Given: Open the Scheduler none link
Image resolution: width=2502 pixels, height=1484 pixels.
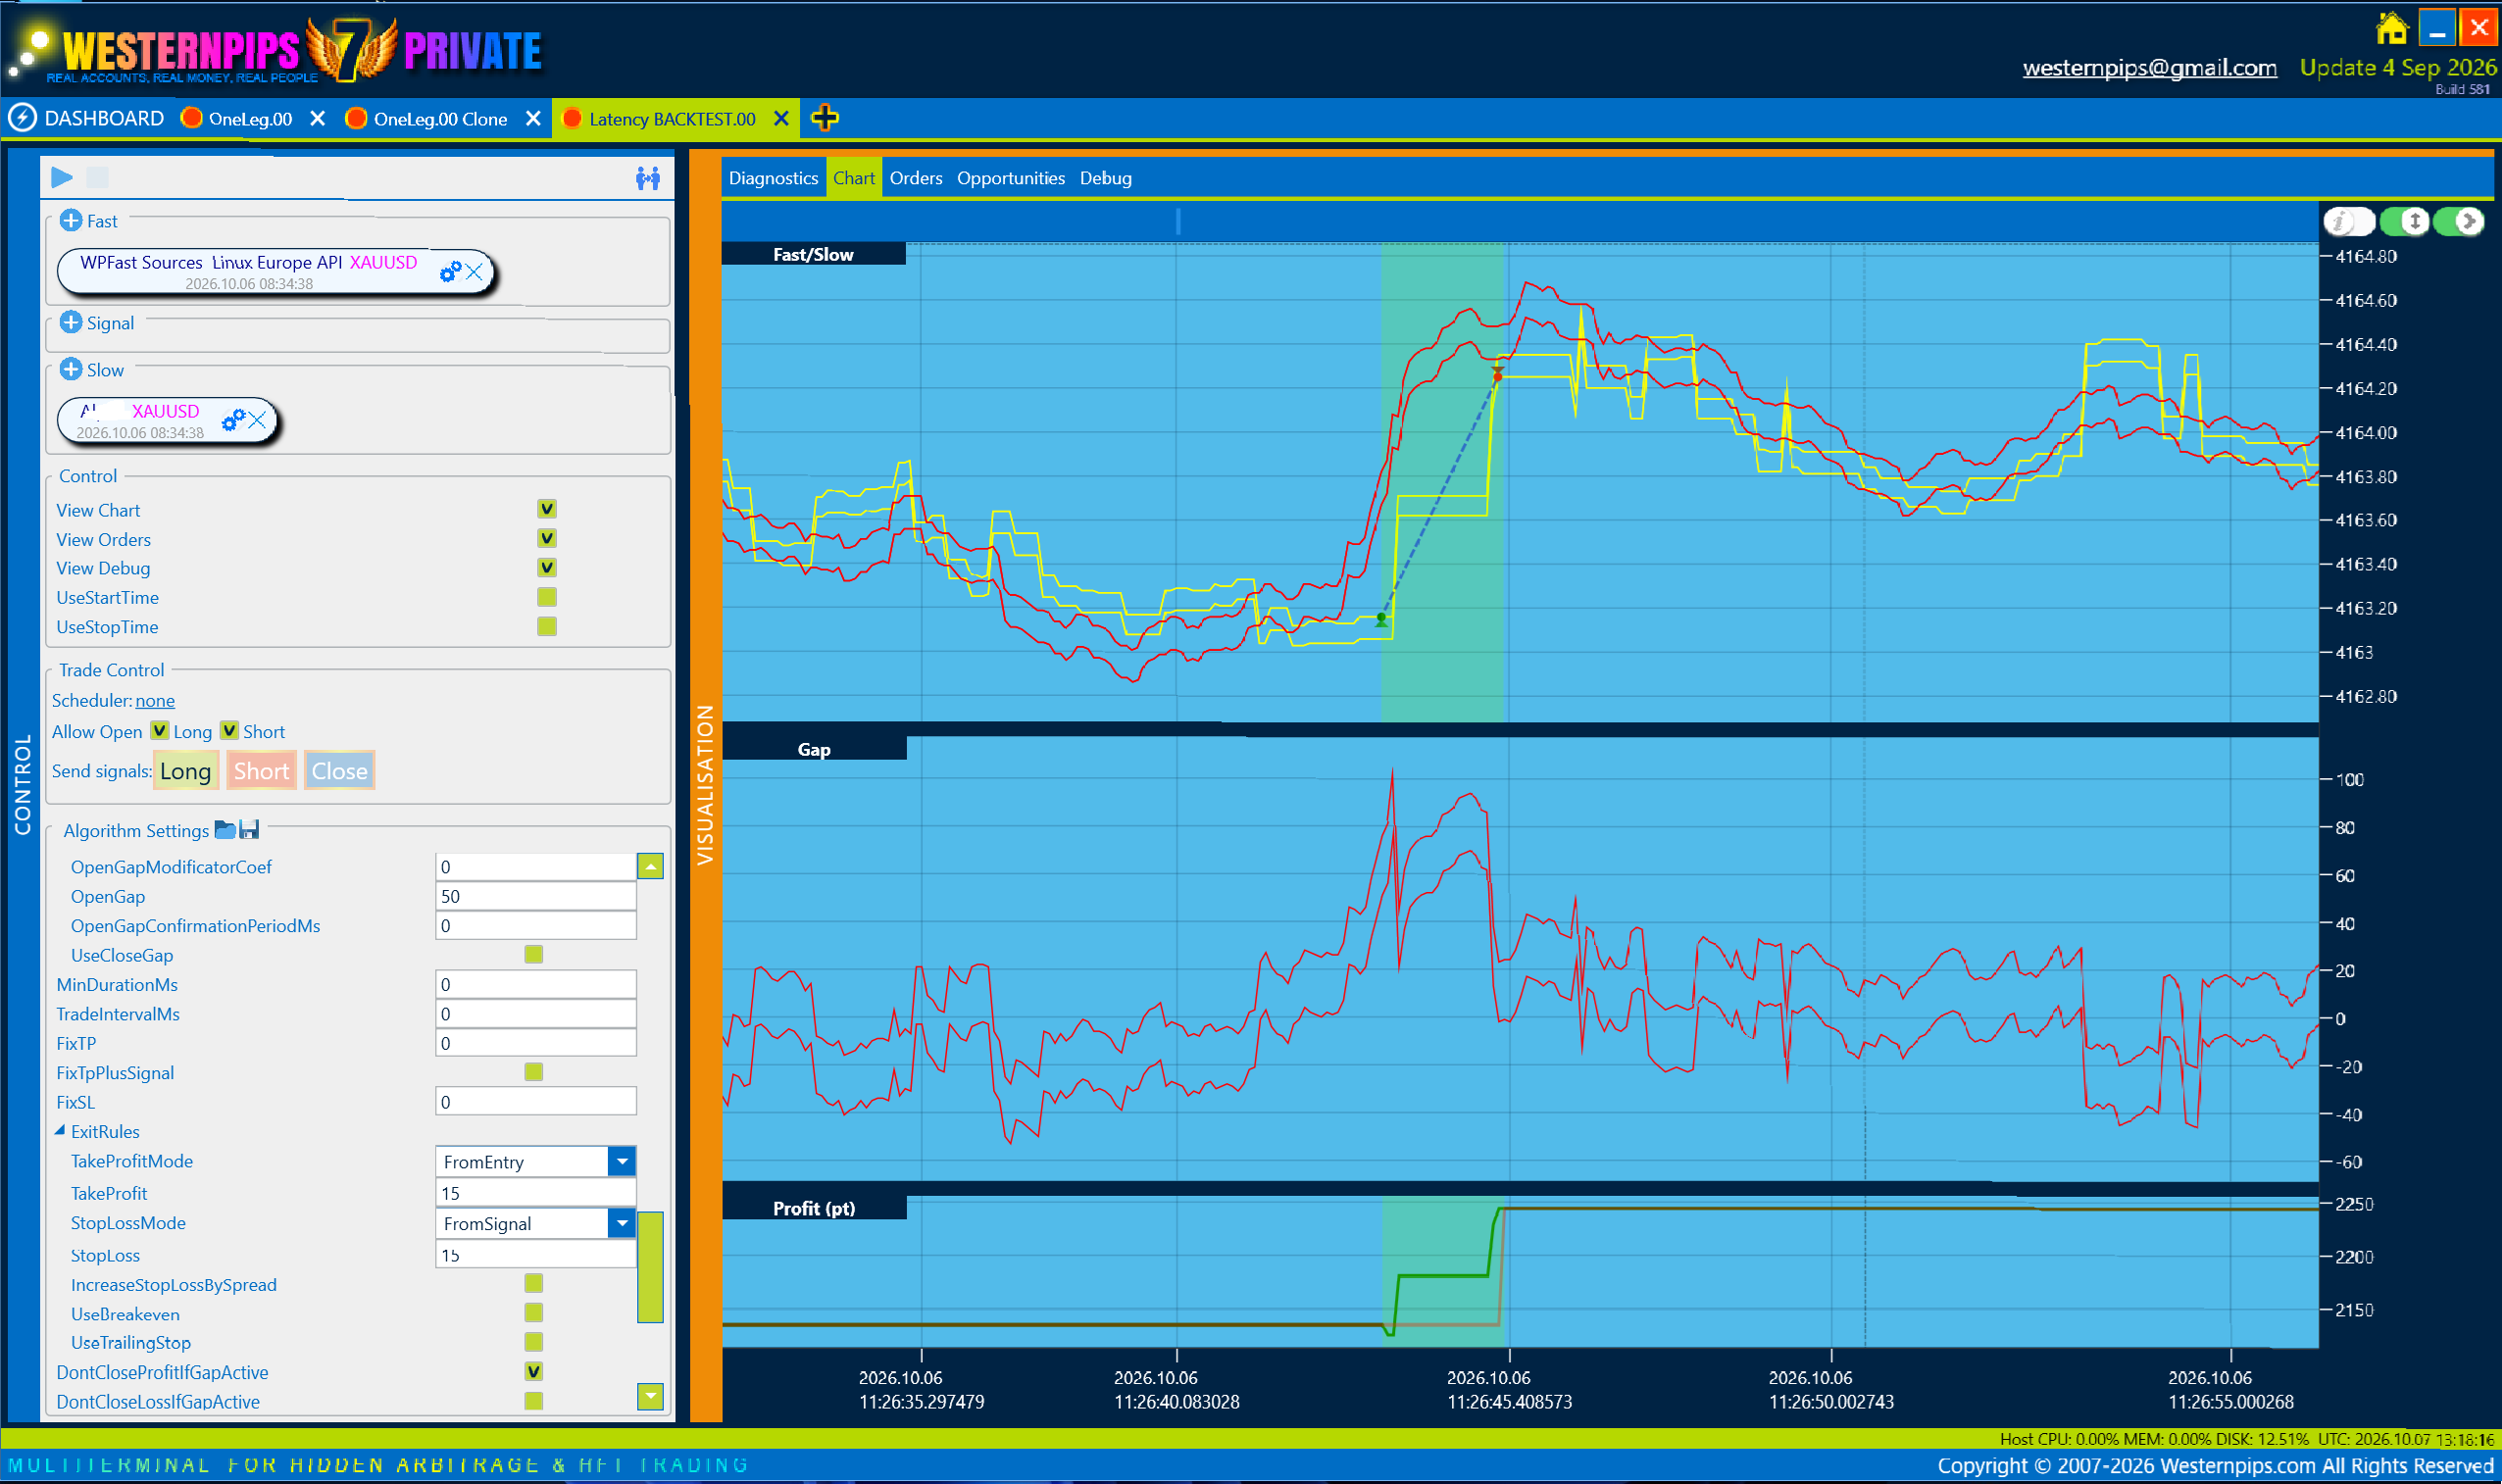Looking at the screenshot, I should [155, 700].
